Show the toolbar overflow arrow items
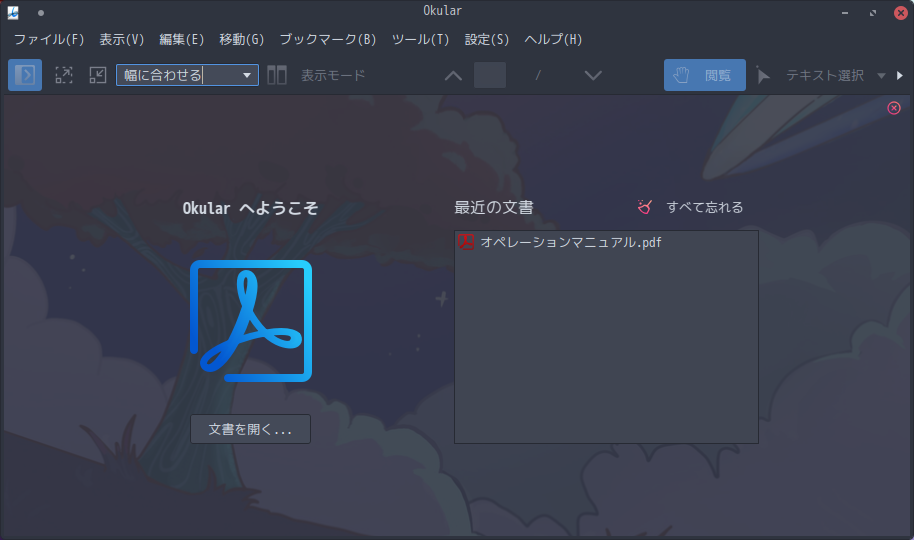 899,76
